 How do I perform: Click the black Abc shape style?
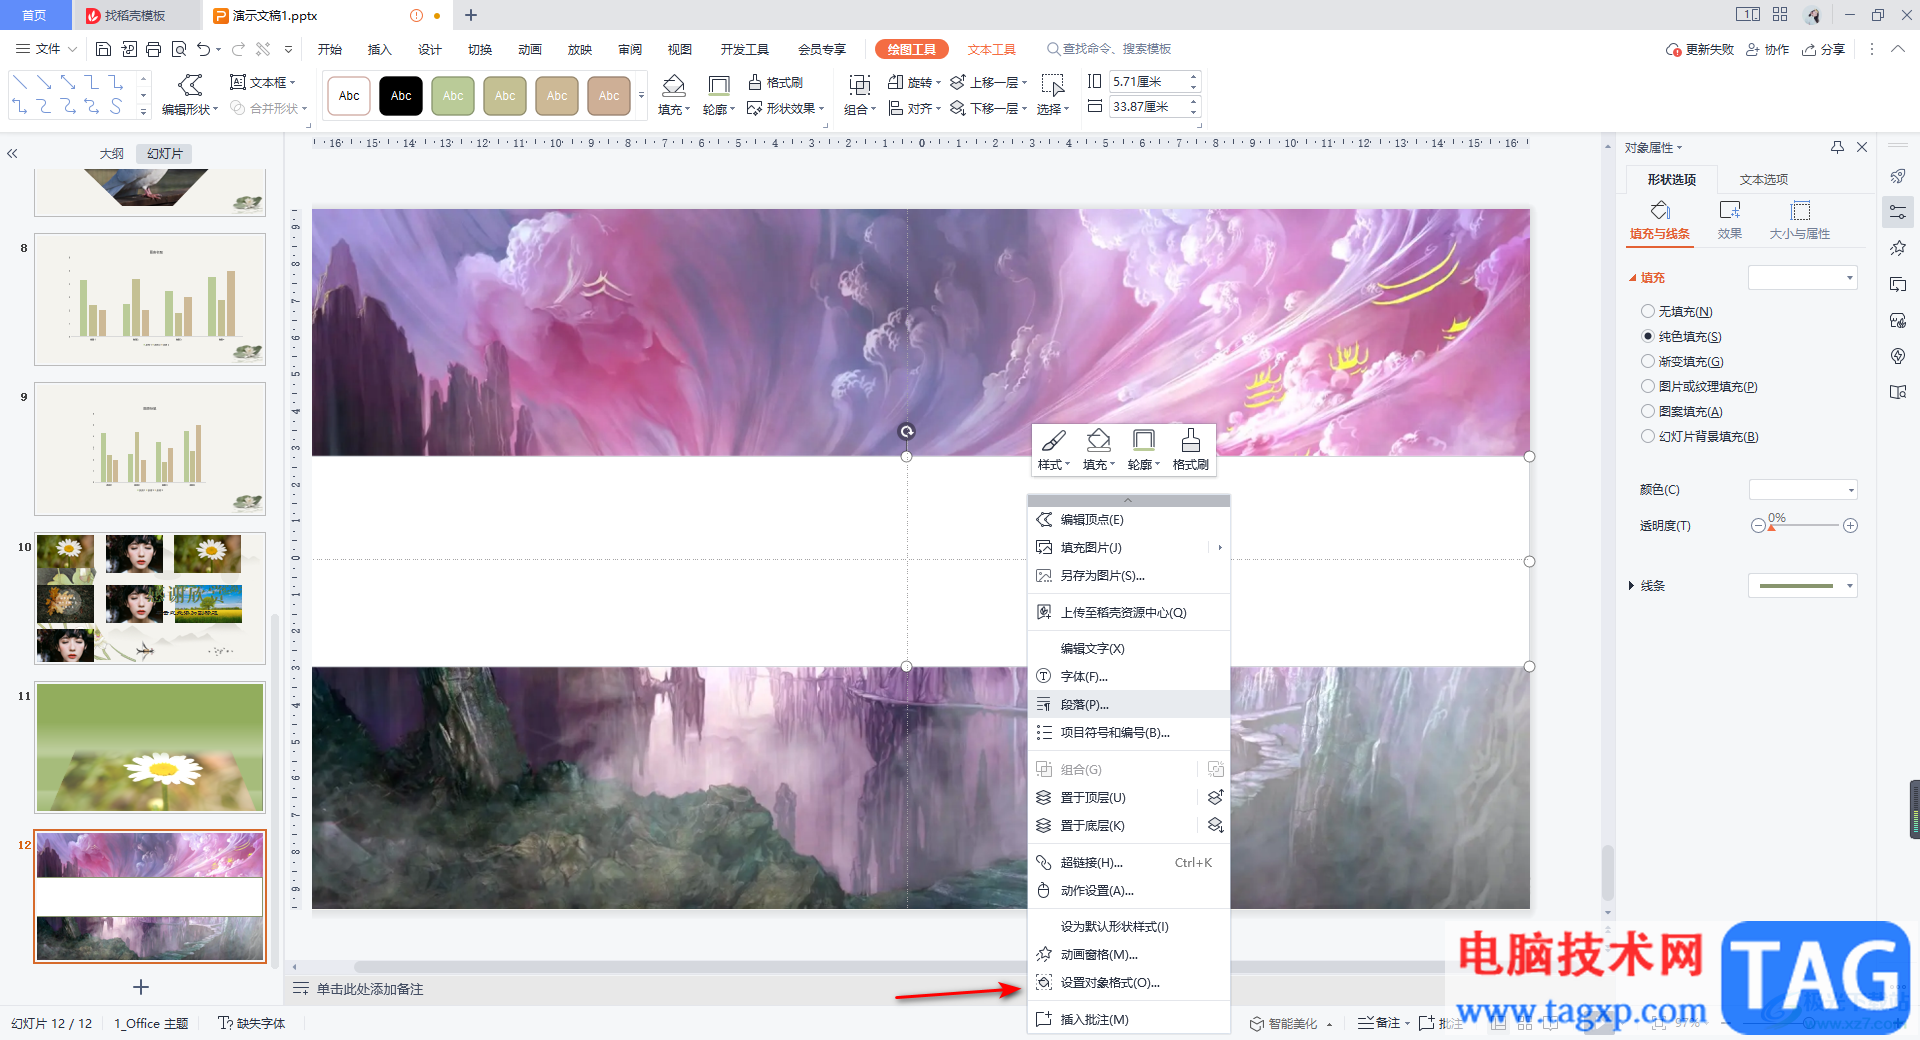click(x=401, y=96)
